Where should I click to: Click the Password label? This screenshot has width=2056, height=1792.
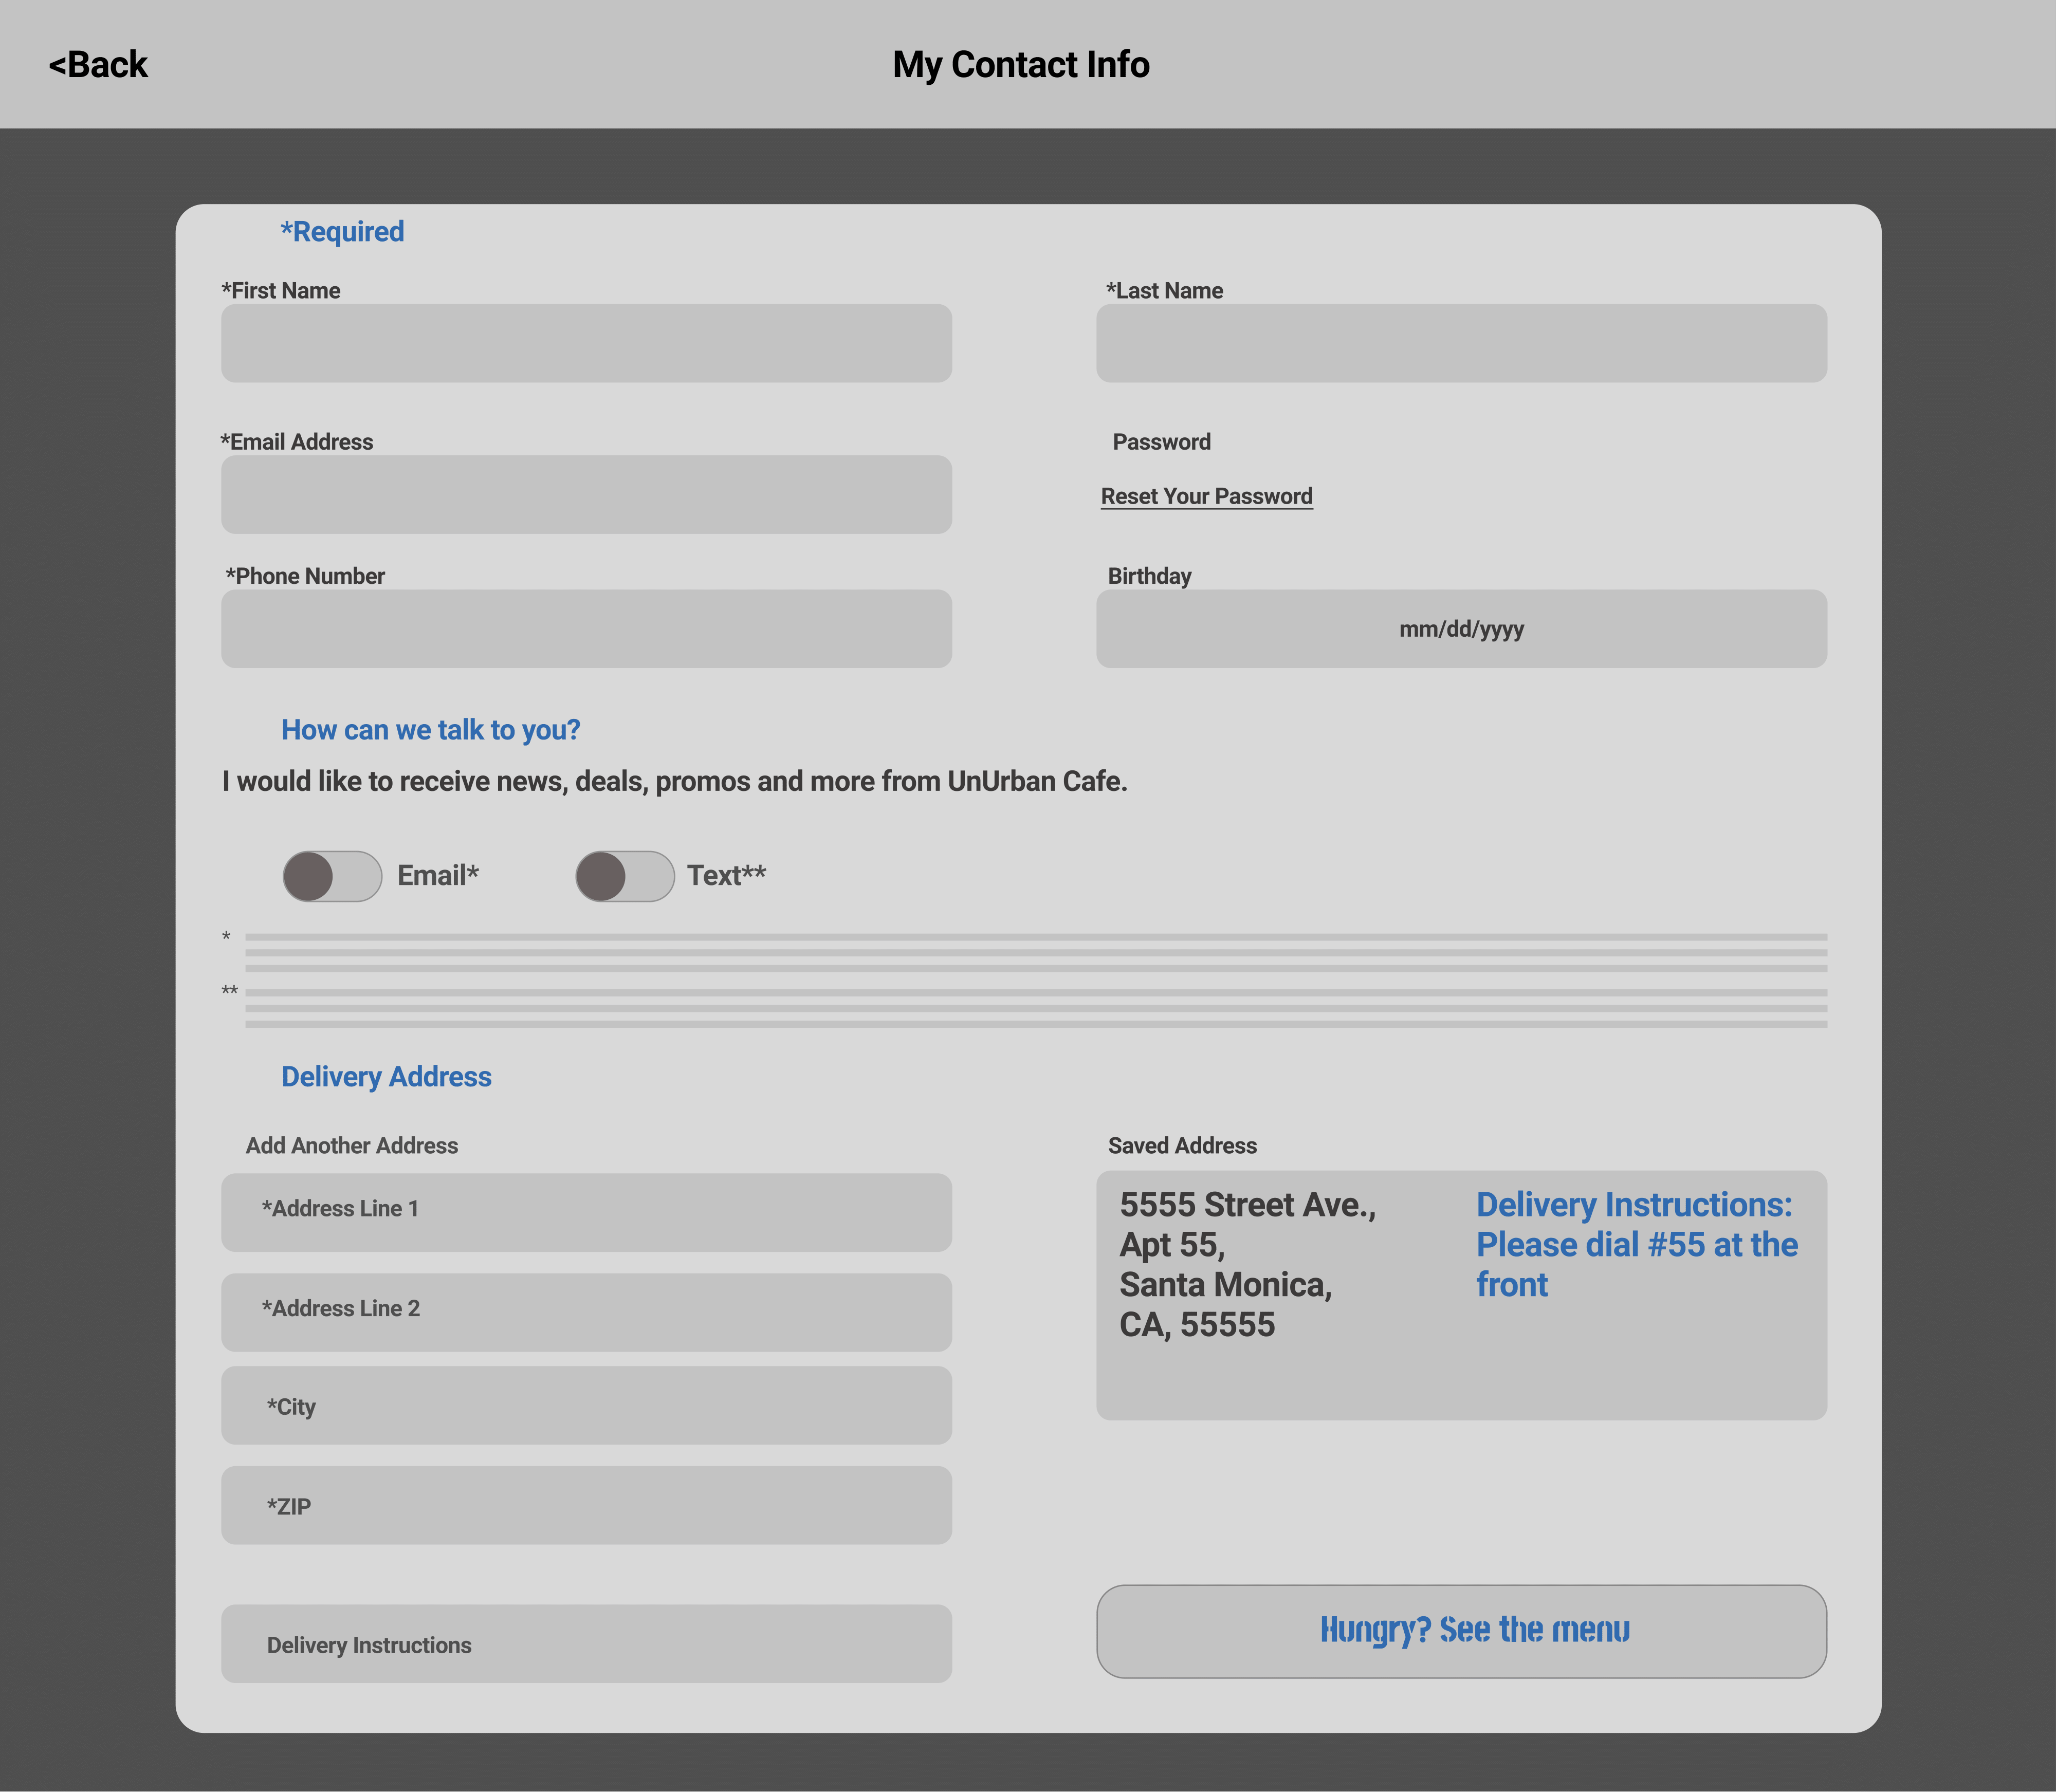click(x=1161, y=442)
